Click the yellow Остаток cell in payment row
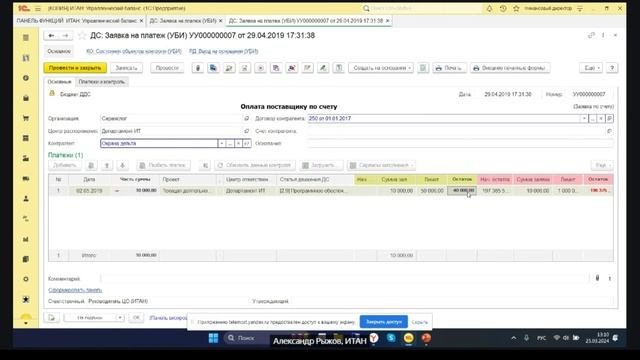Image resolution: width=640 pixels, height=360 pixels. [x=462, y=191]
